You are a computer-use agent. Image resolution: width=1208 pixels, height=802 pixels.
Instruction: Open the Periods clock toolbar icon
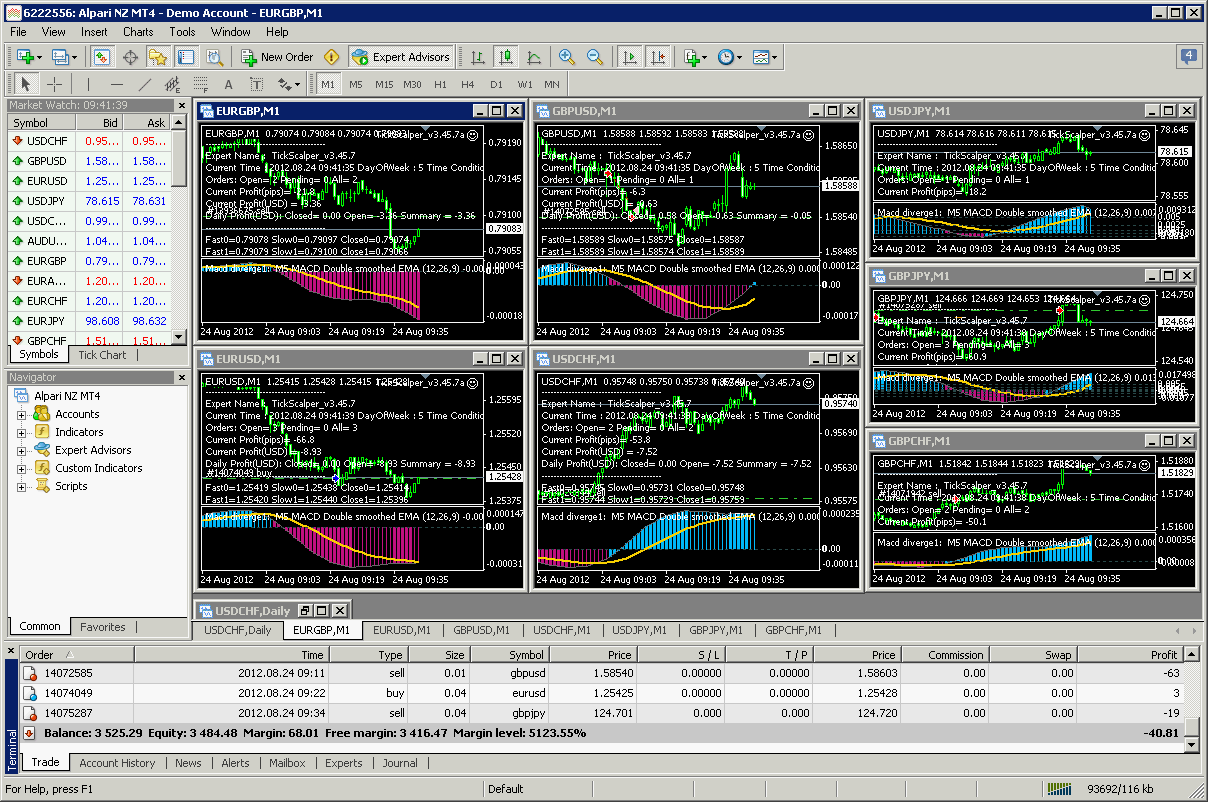pos(726,57)
